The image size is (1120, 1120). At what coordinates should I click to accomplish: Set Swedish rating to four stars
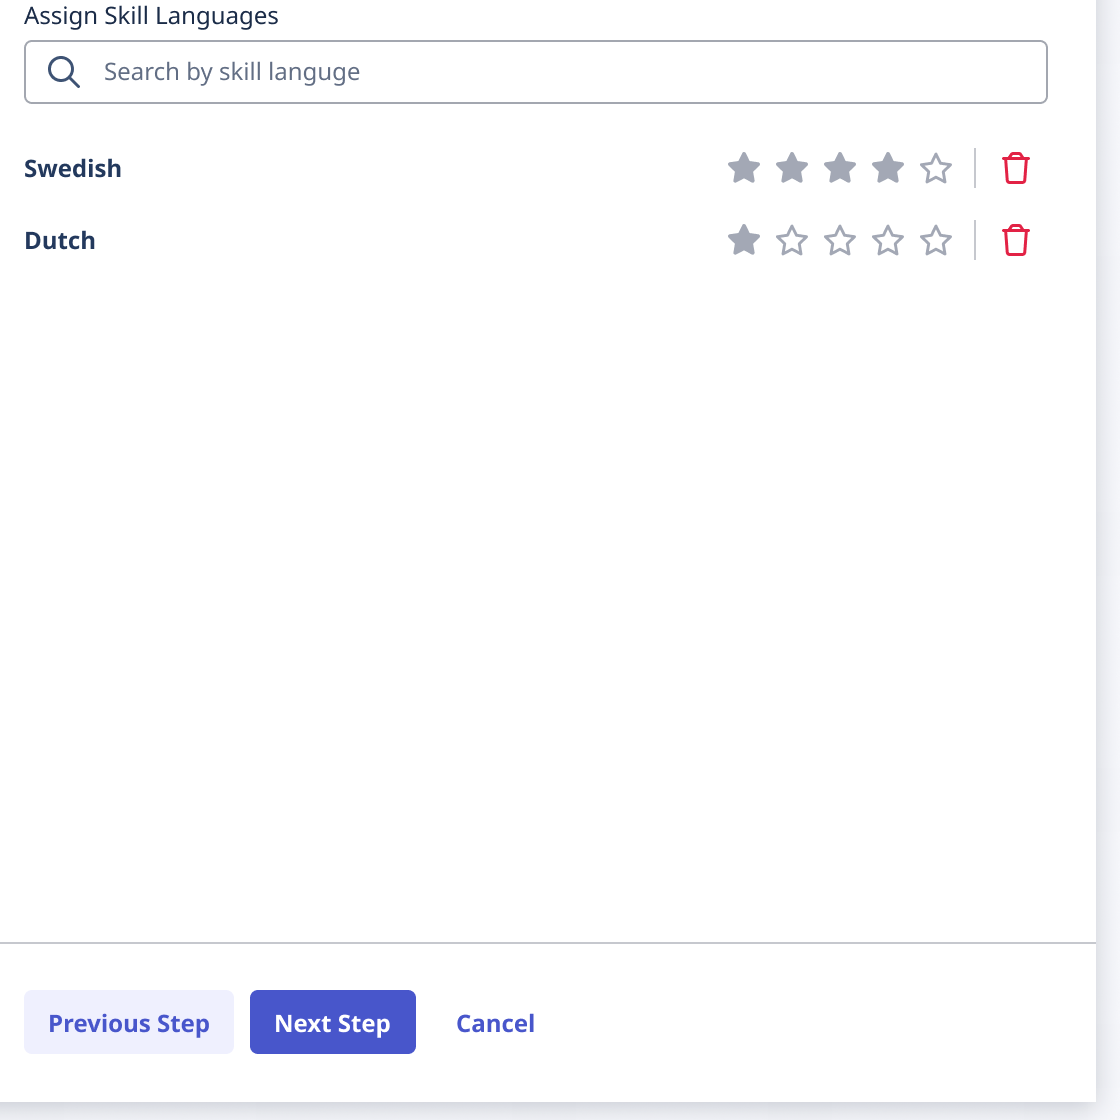pyautogui.click(x=888, y=169)
